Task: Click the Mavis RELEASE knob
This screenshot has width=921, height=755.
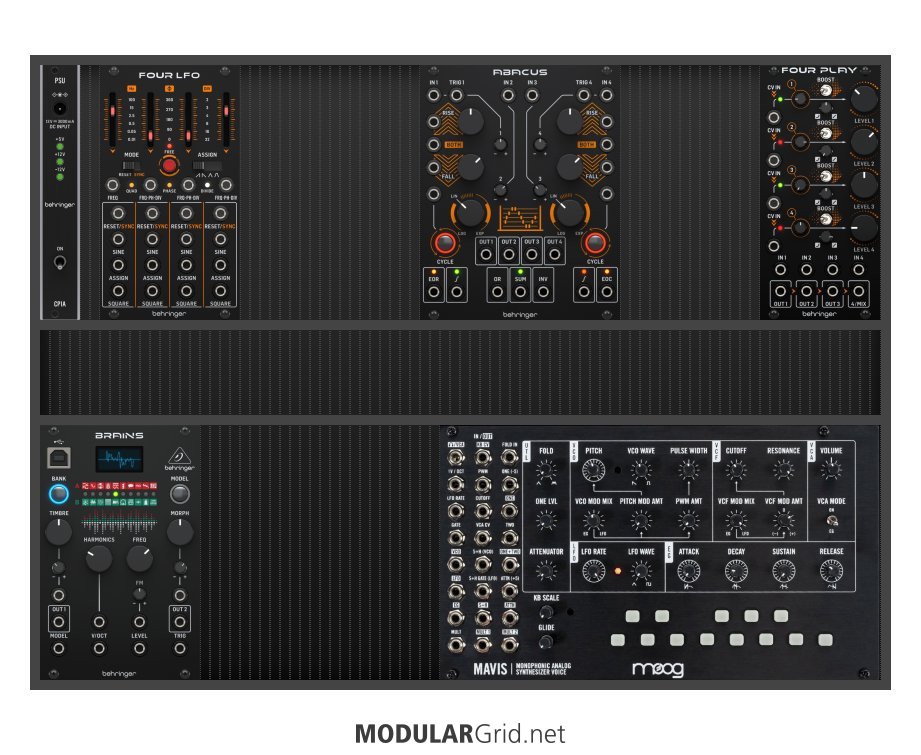Action: click(x=831, y=571)
